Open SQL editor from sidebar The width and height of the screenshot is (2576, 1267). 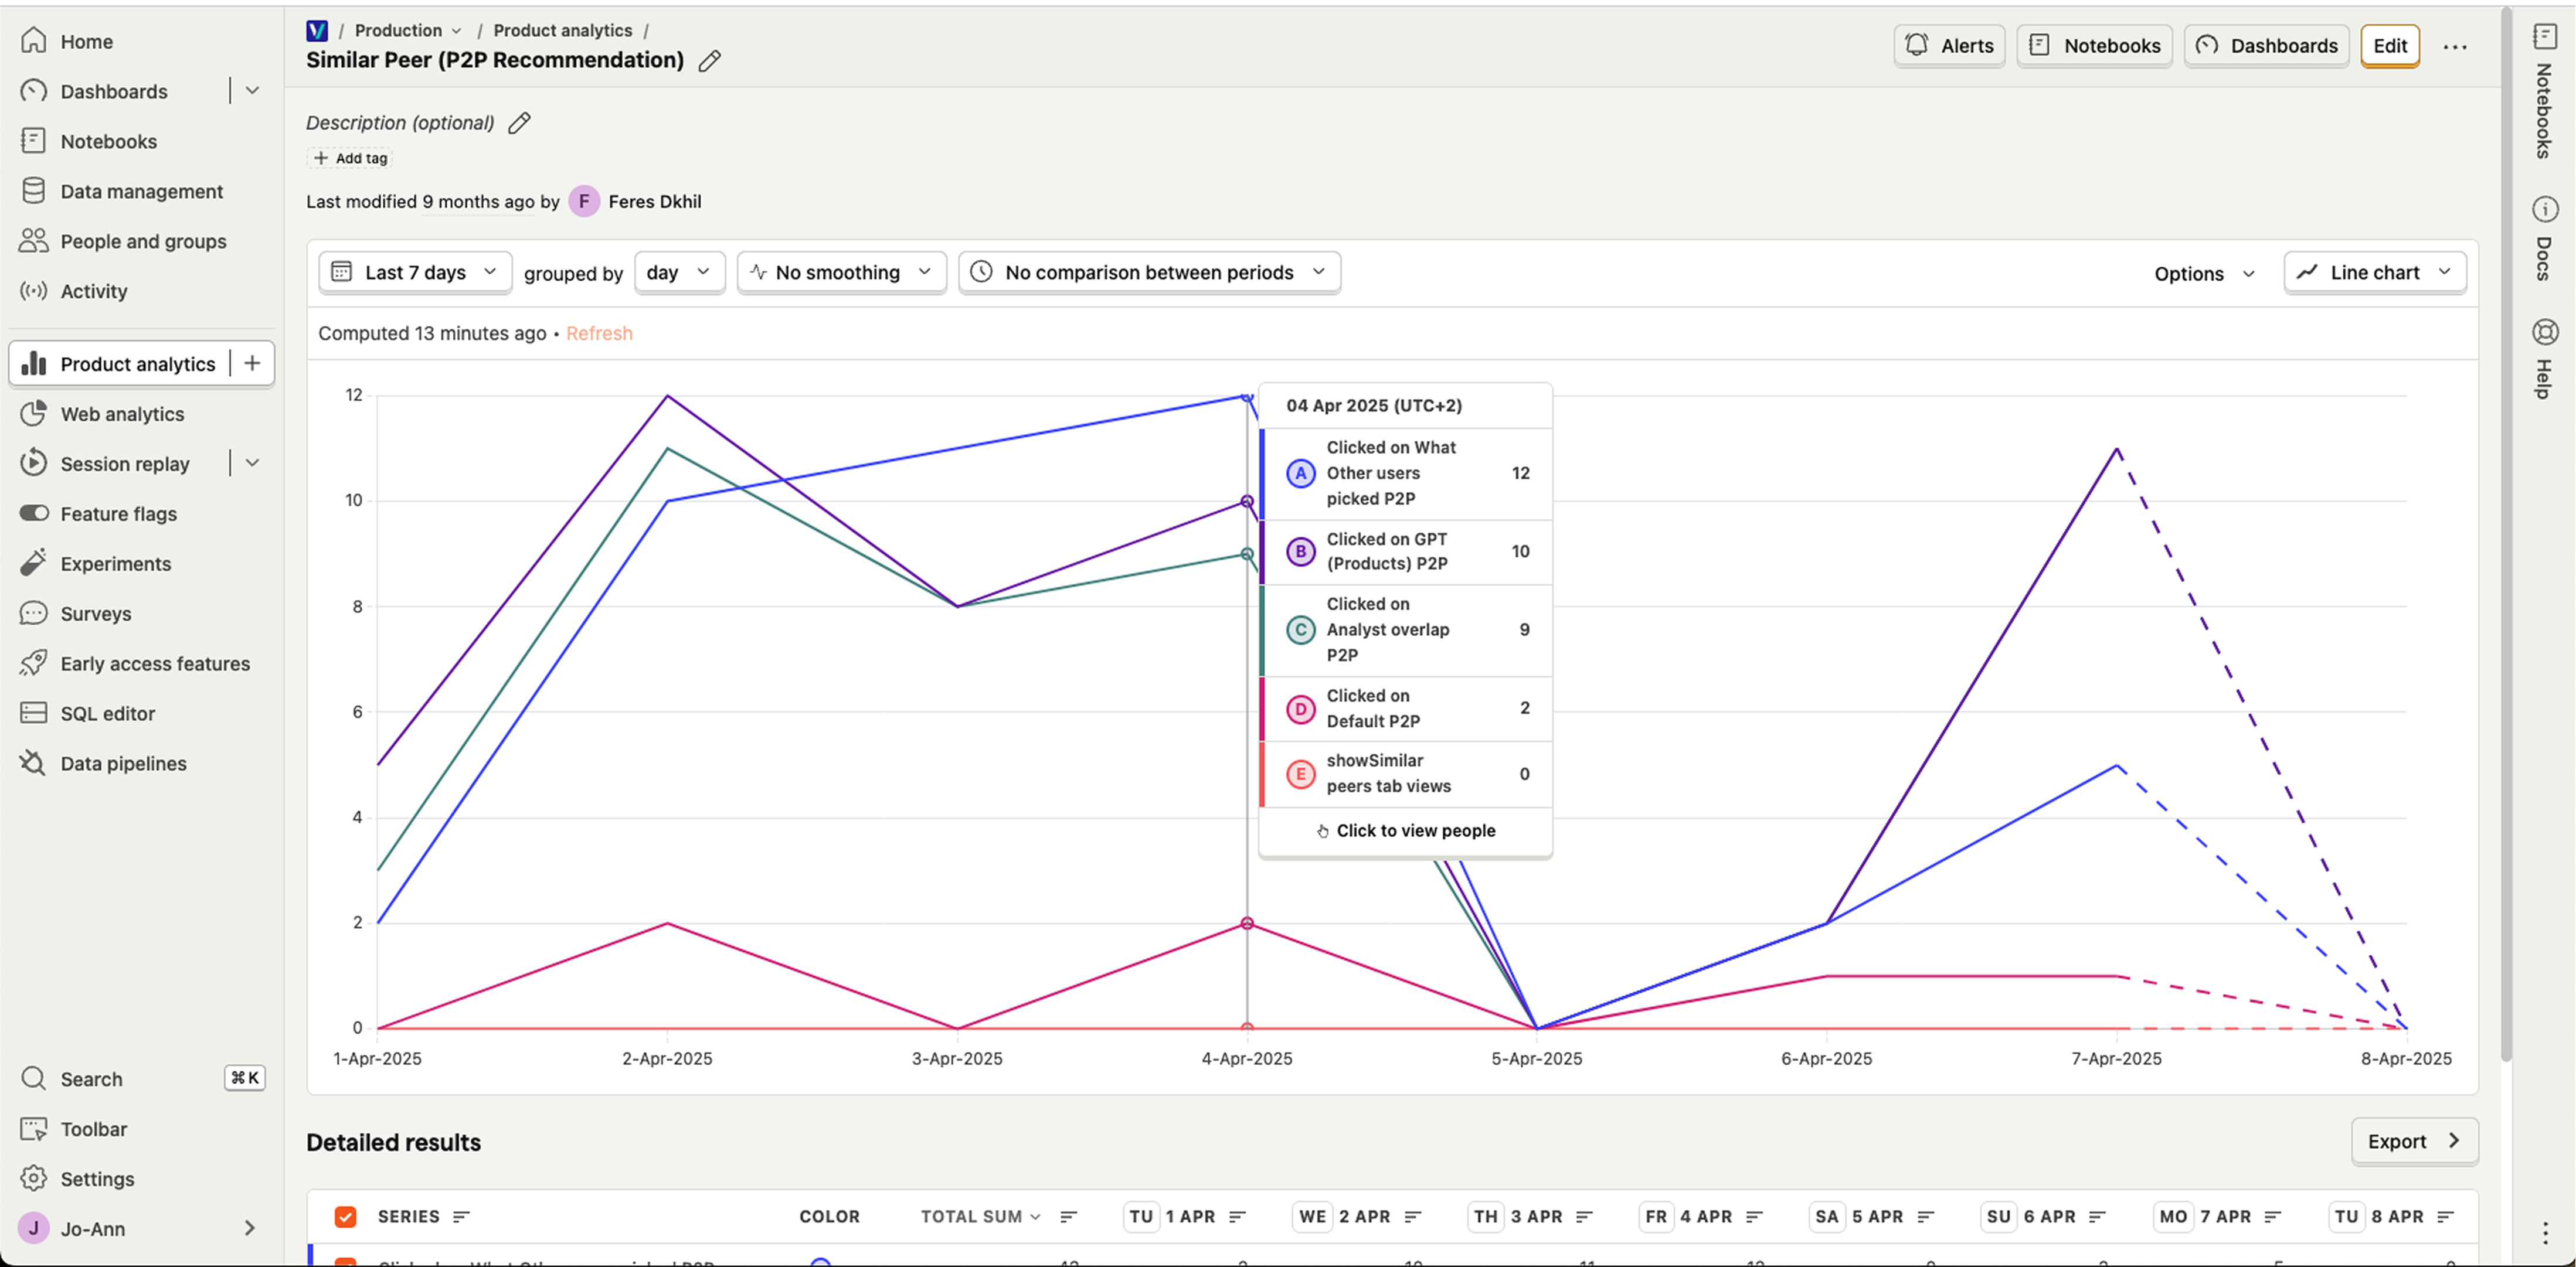click(107, 714)
